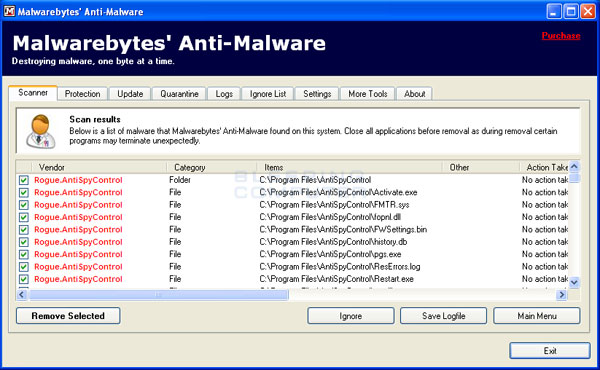Image resolution: width=600 pixels, height=370 pixels.
Task: Close the Malwarebytes window
Action: pos(588,11)
